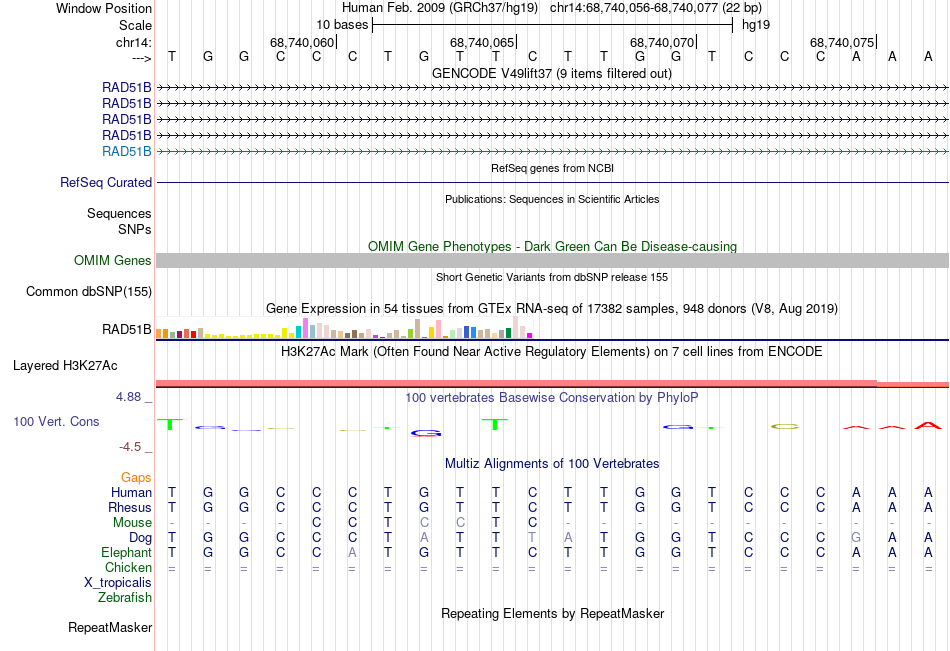Image resolution: width=950 pixels, height=651 pixels.
Task: Click the chr14 coordinate range text
Action: pyautogui.click(x=656, y=8)
